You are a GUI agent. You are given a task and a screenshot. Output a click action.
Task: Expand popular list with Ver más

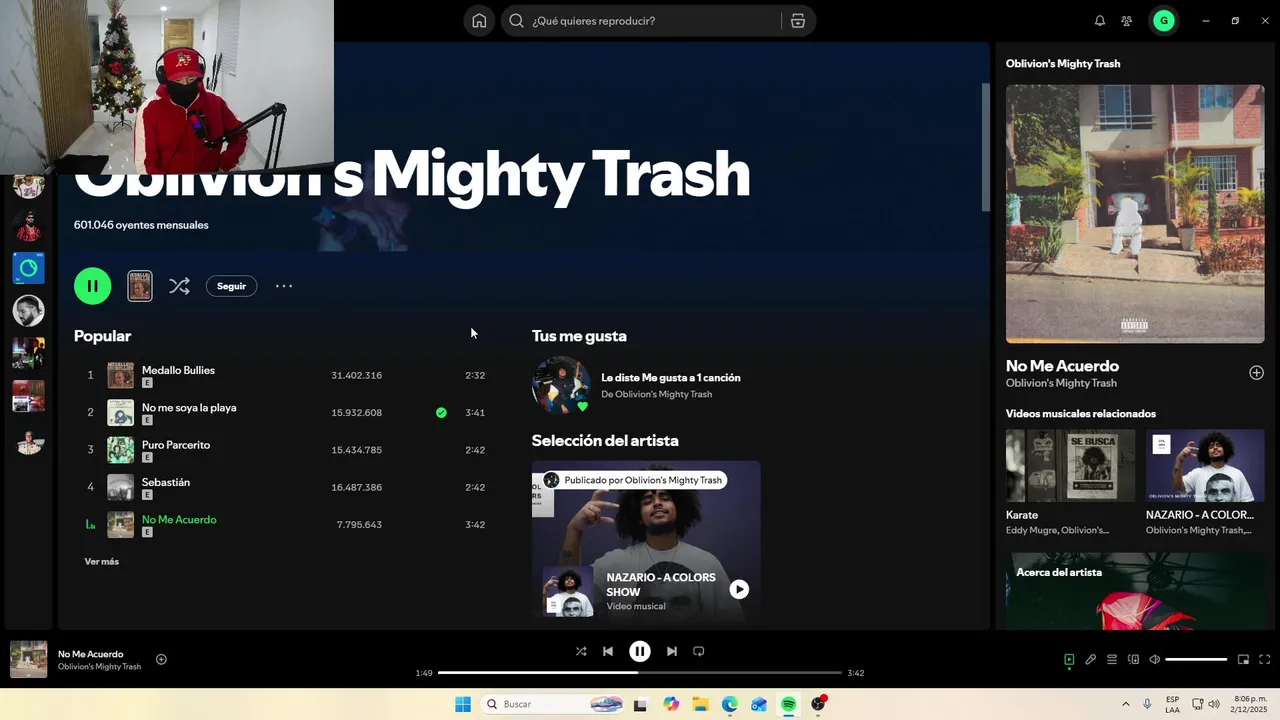click(101, 562)
